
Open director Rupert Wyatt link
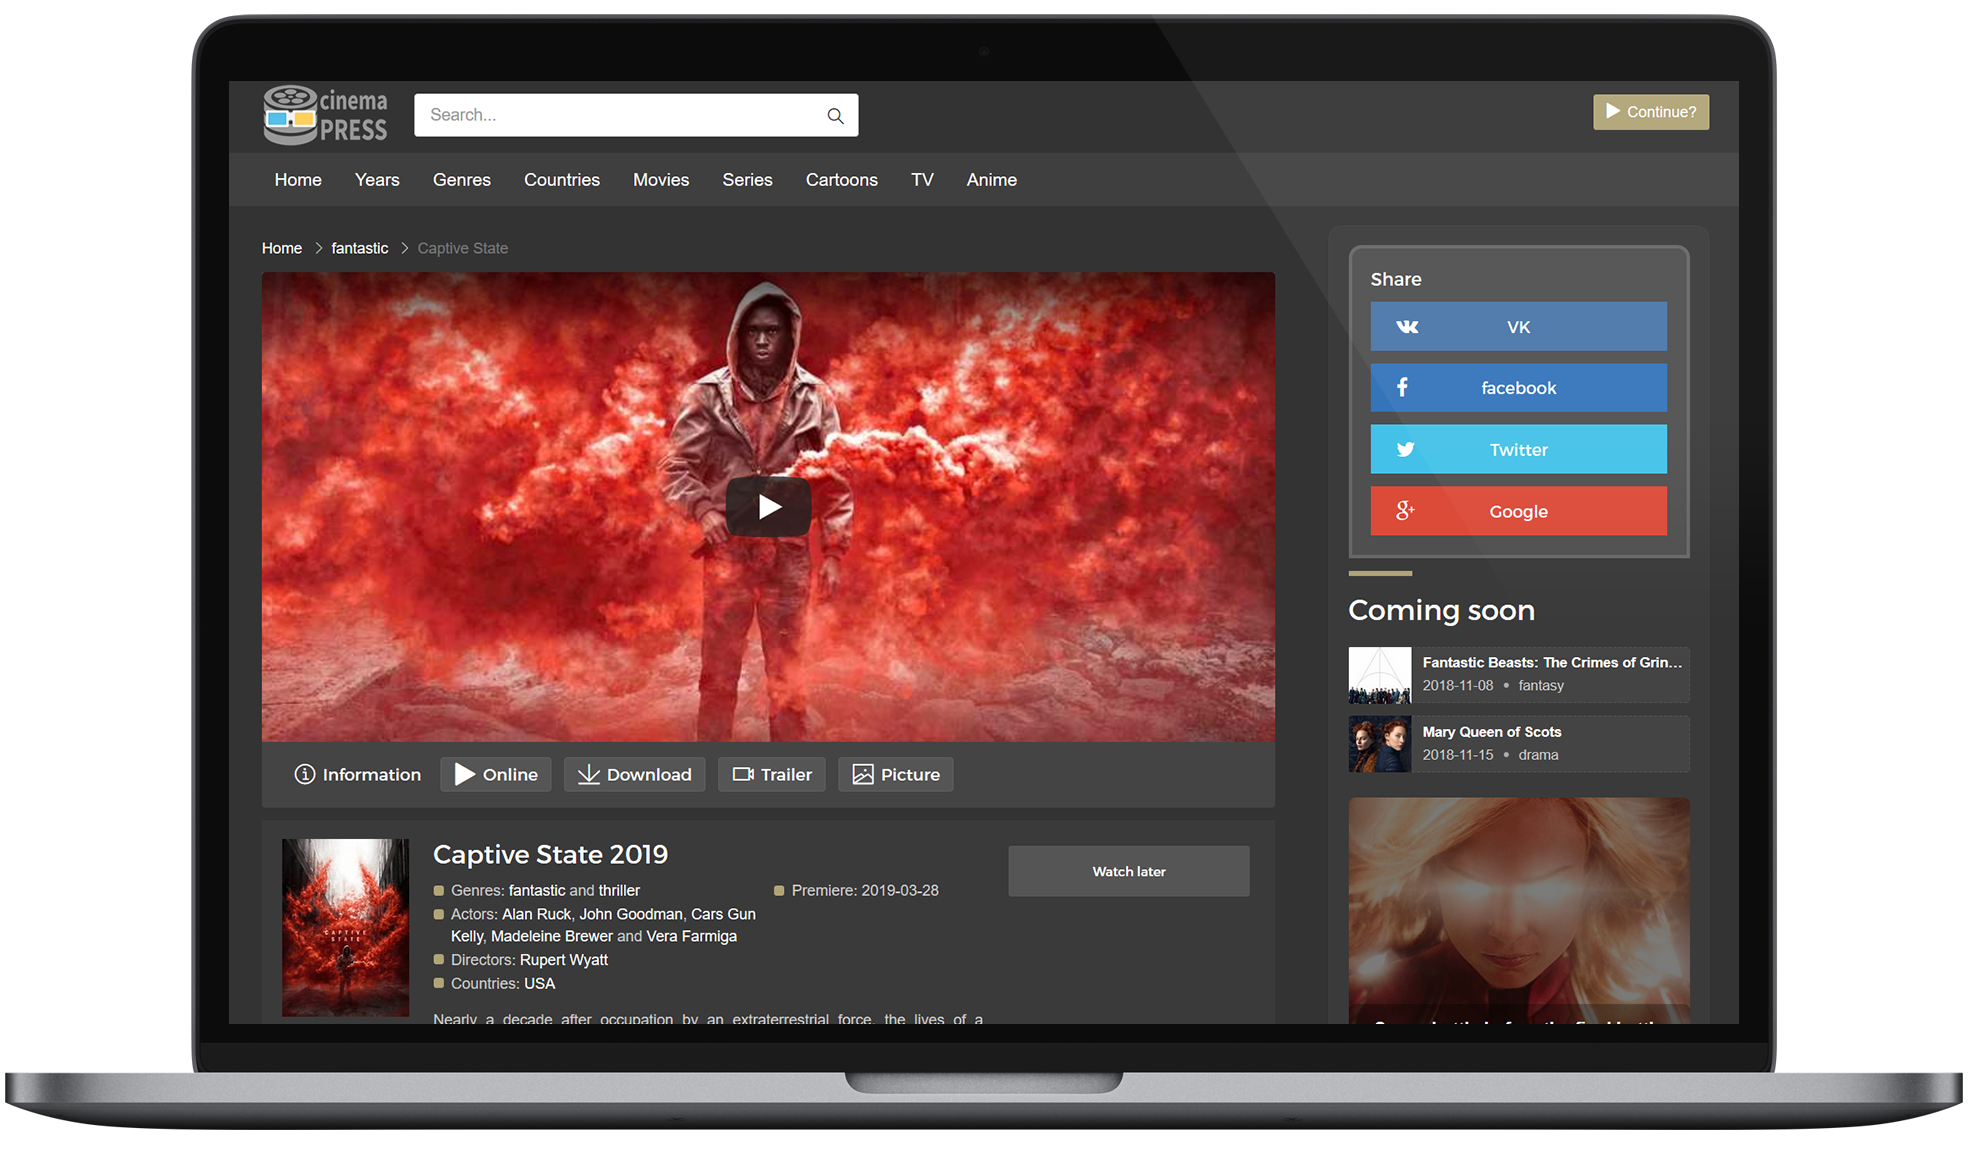click(563, 960)
